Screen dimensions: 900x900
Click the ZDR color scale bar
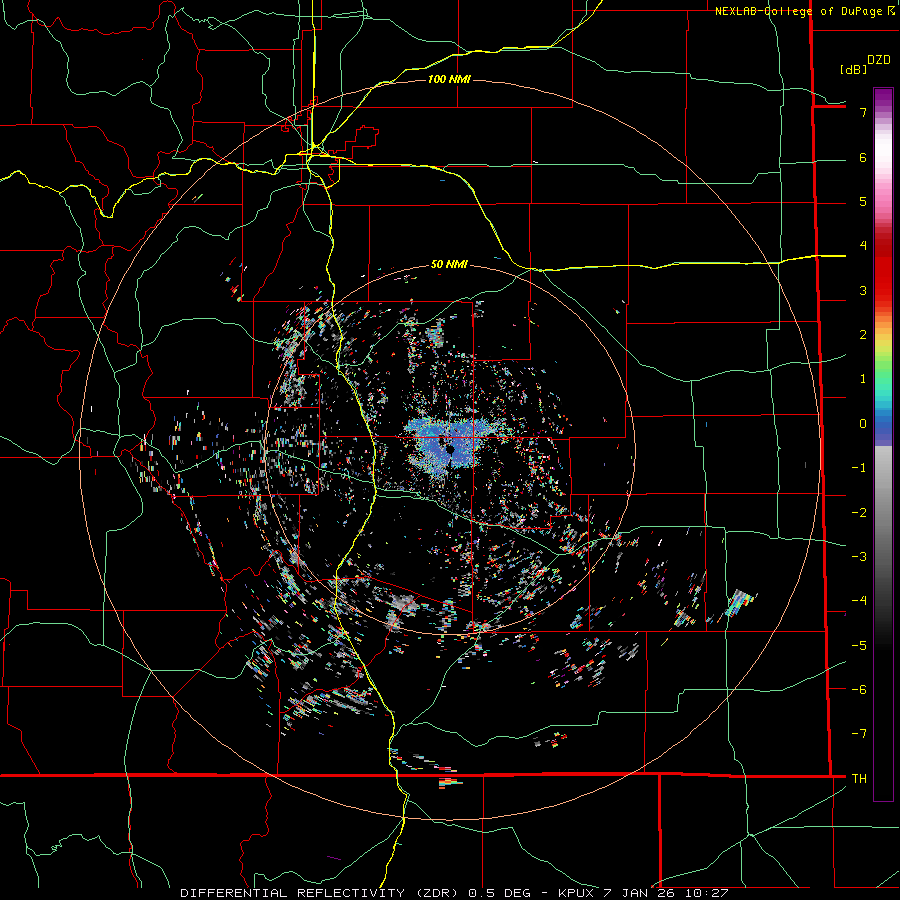(883, 444)
